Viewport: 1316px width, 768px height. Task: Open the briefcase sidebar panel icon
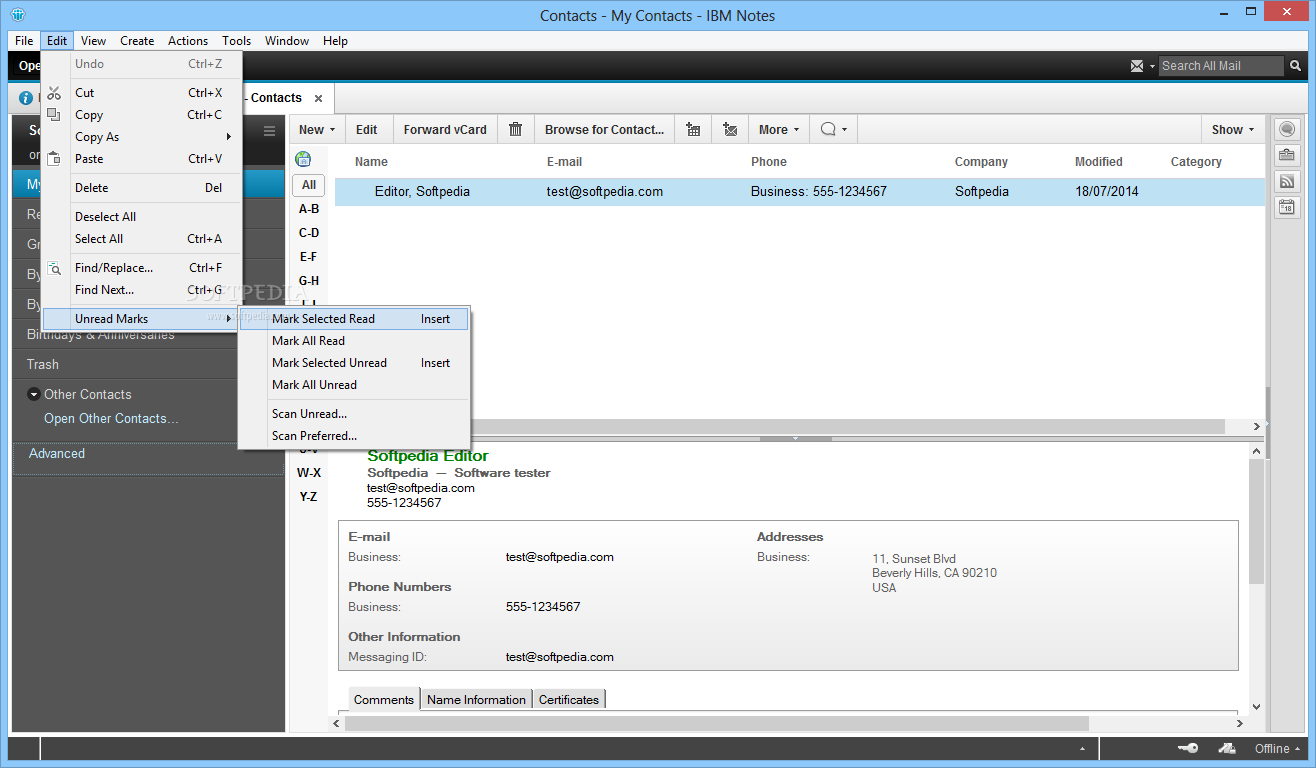1286,155
